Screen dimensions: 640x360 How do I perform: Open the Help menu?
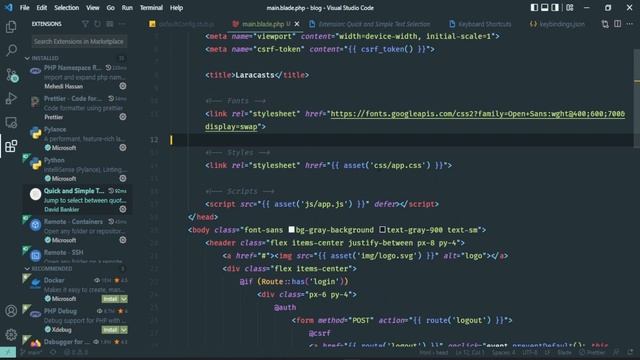[176, 7]
